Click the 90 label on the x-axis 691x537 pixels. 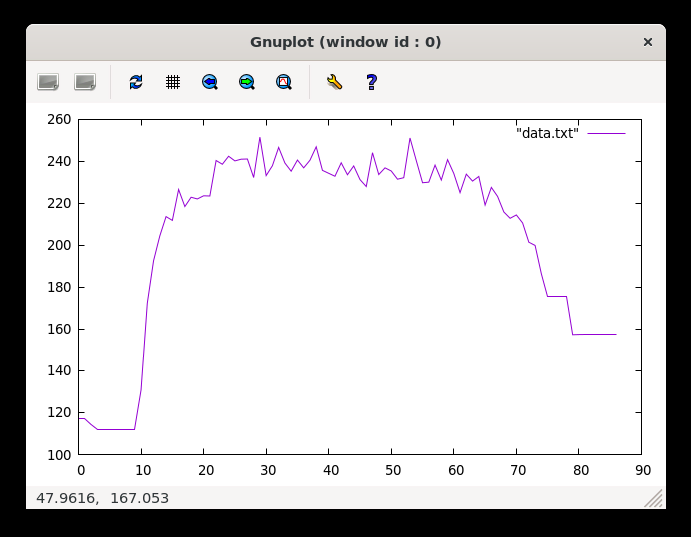642,469
